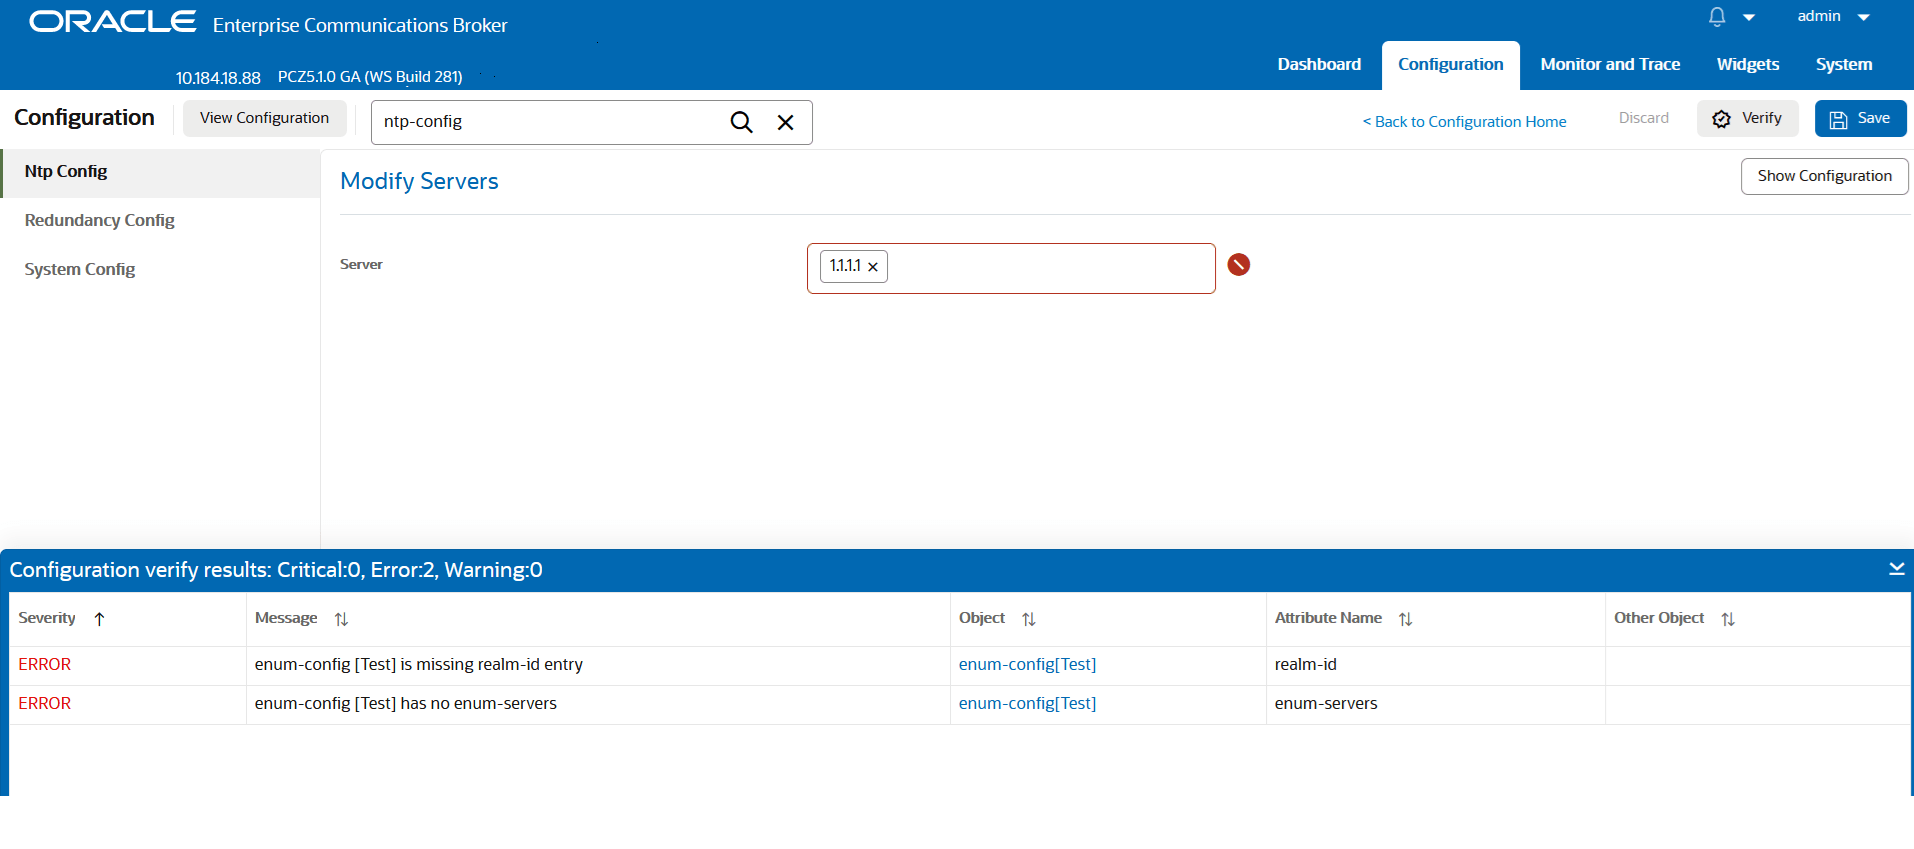
Task: Open enum-config[Test] link in enum-servers row
Action: click(x=1027, y=704)
